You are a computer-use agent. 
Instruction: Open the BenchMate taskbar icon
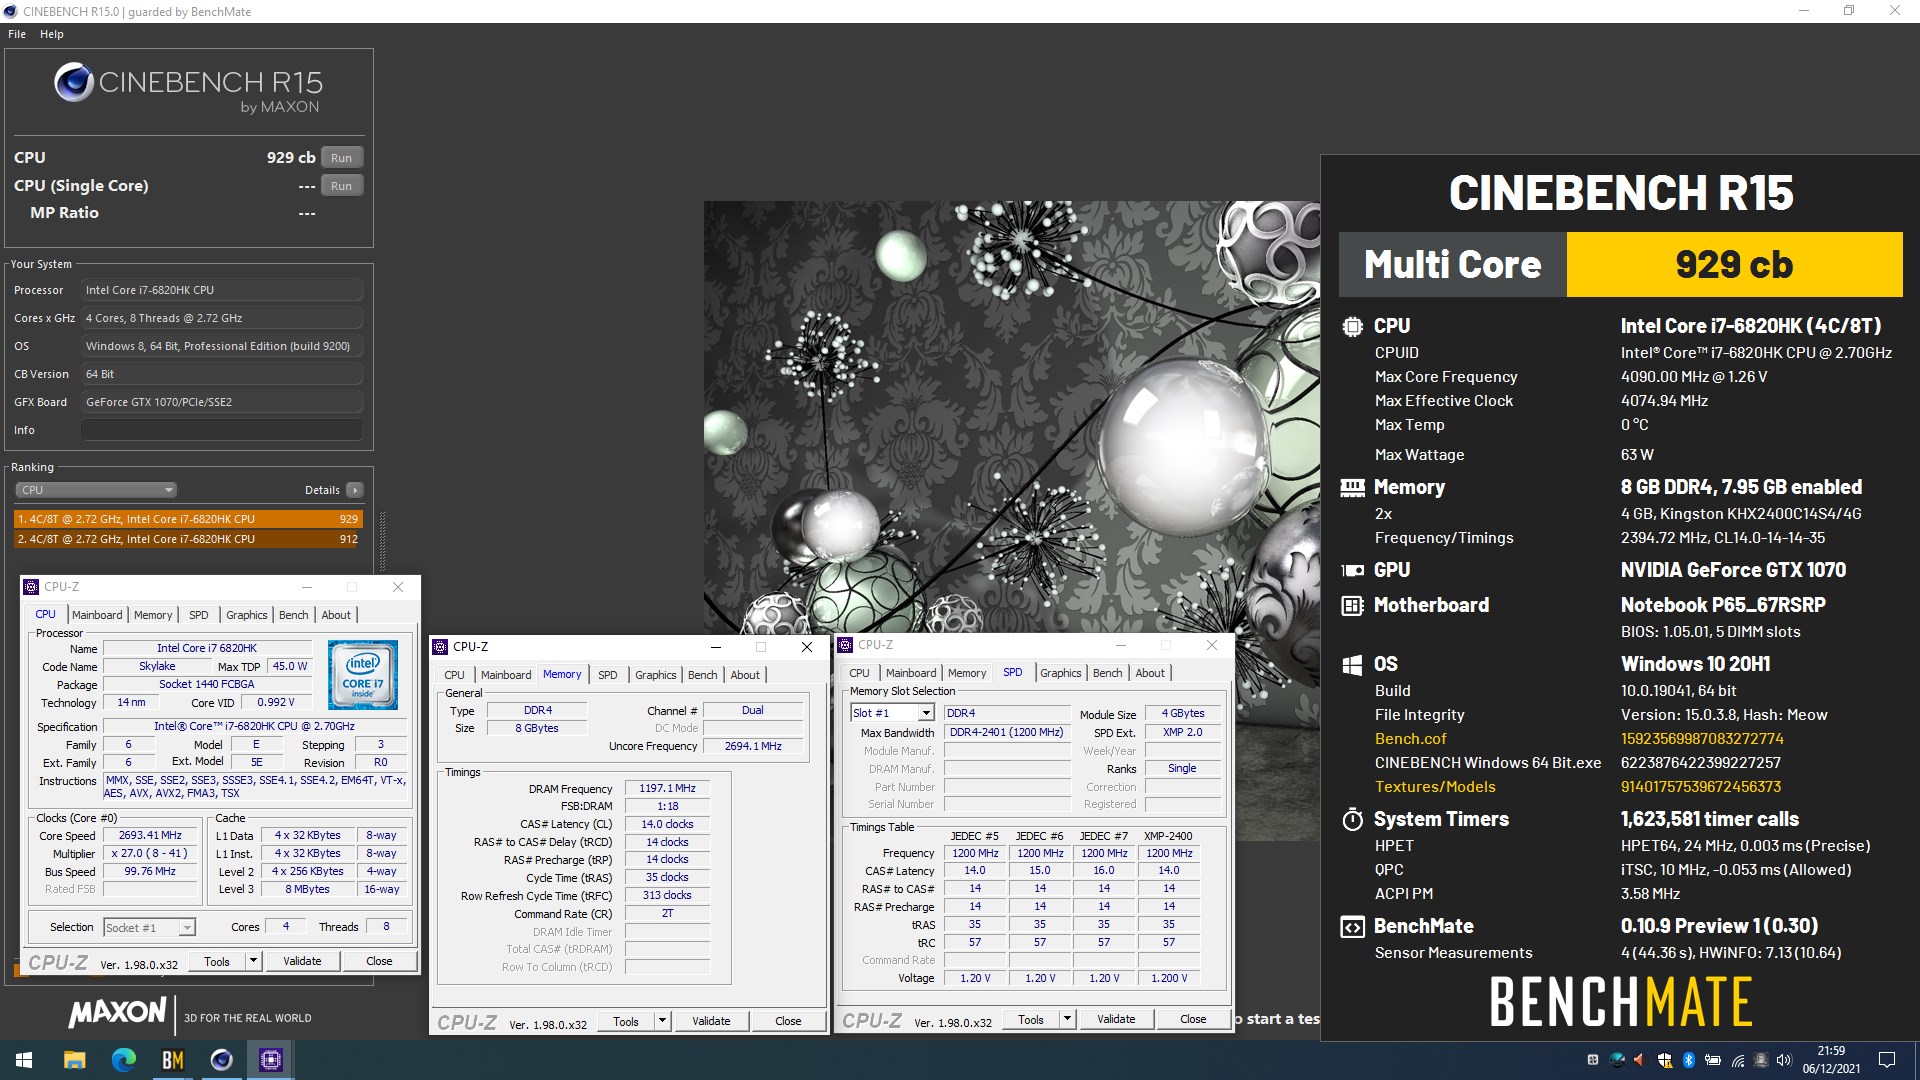(x=172, y=1060)
